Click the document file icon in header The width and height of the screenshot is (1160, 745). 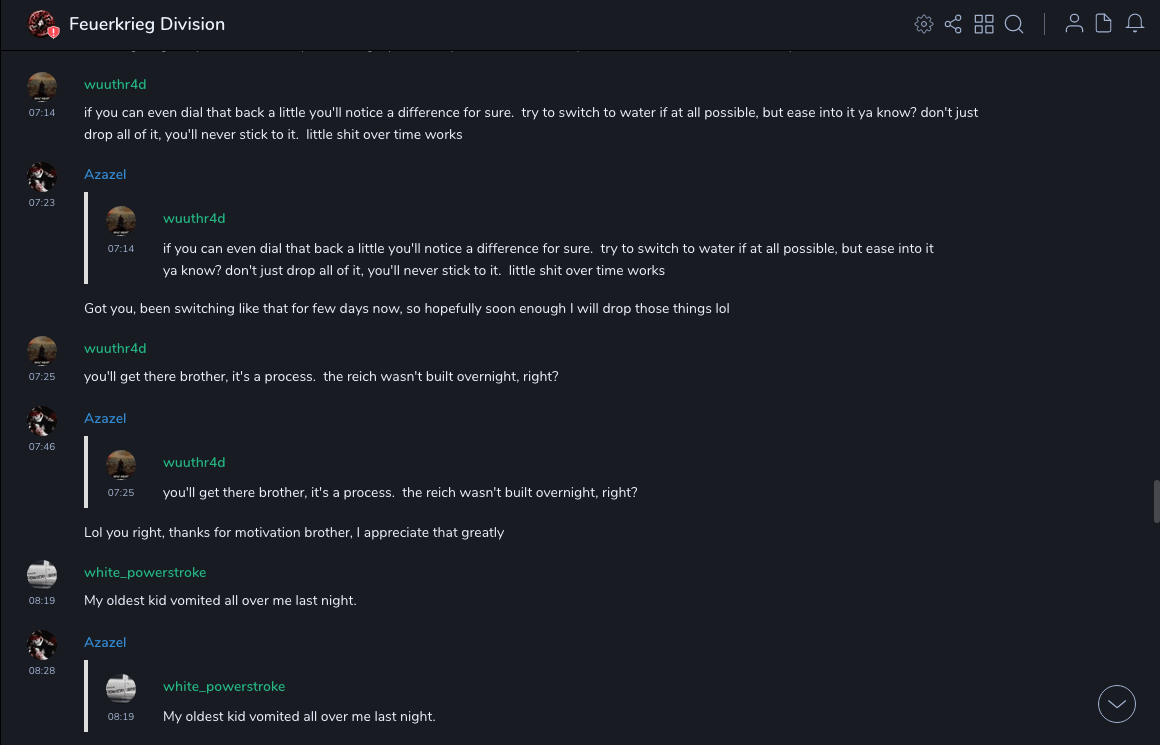pos(1104,24)
